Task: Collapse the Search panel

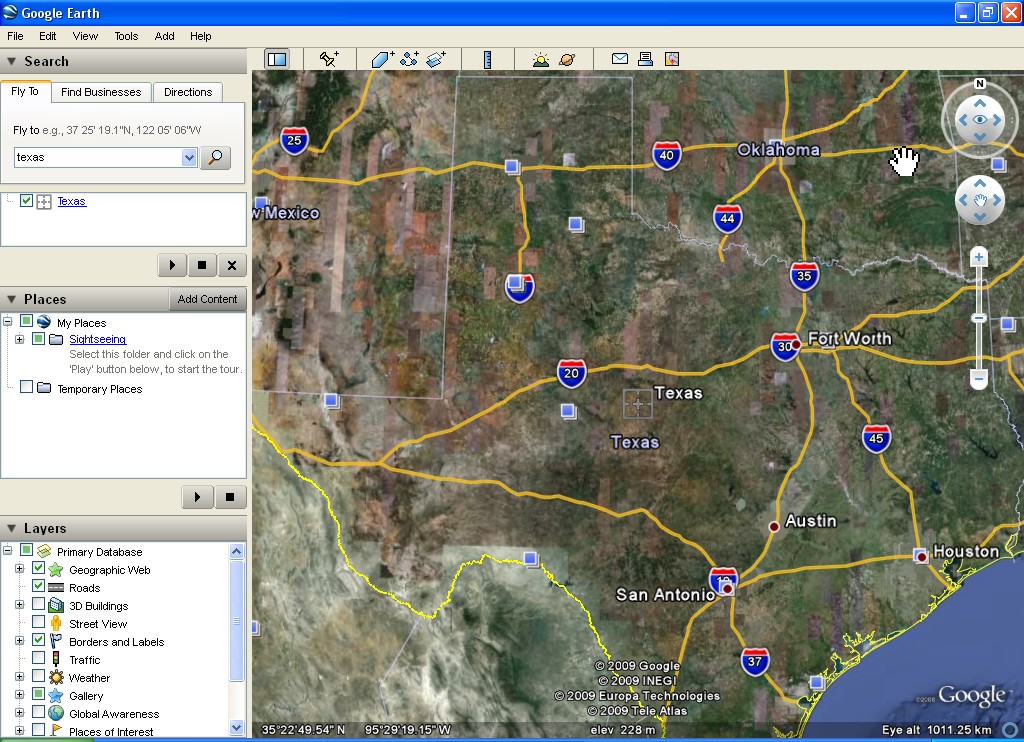Action: [11, 61]
